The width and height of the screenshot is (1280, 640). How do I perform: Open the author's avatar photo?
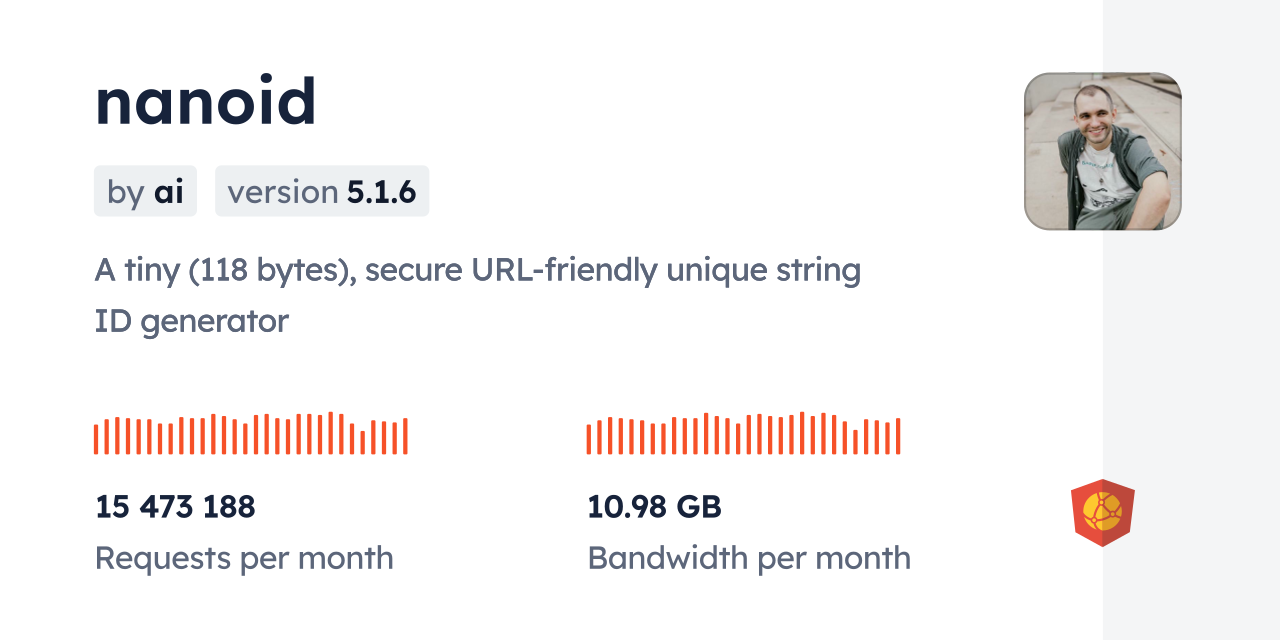coord(1102,151)
